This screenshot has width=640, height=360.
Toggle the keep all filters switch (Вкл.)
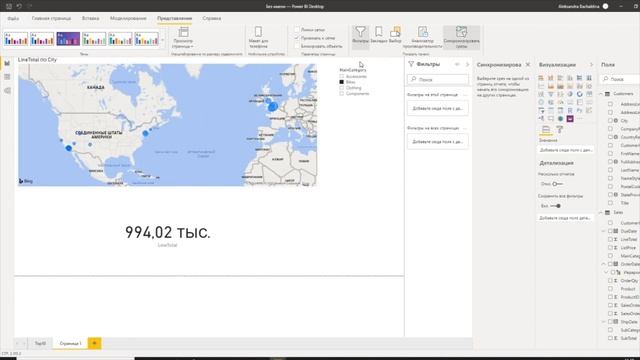click(555, 206)
